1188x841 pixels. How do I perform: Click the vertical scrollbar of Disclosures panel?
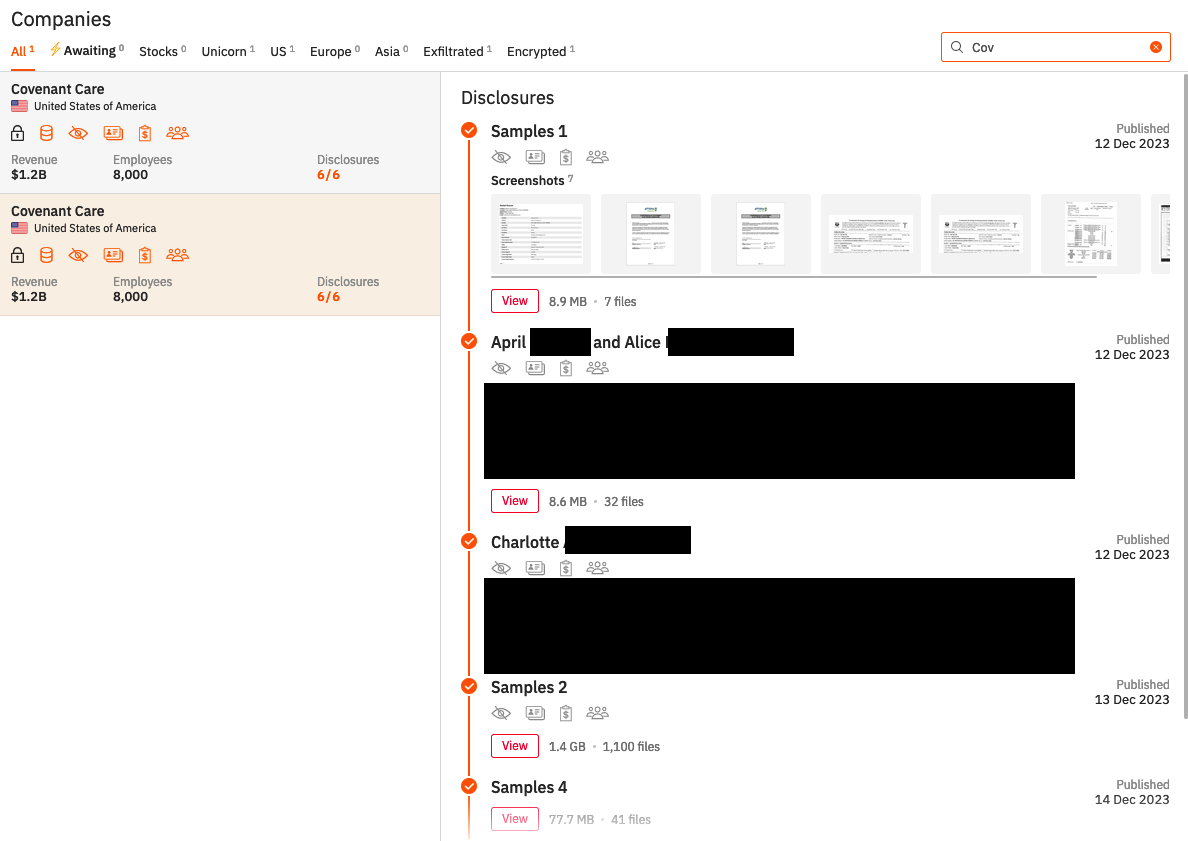point(1185,395)
